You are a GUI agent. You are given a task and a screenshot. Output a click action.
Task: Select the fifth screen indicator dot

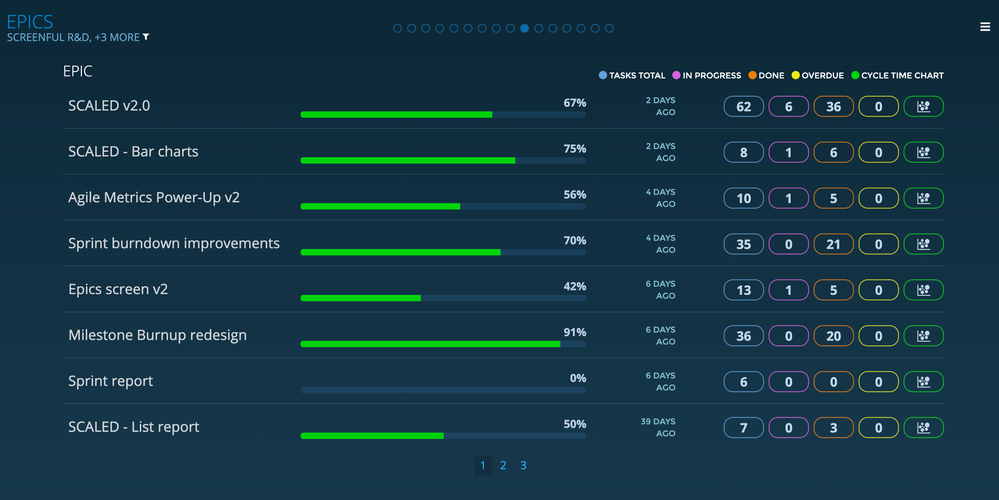click(x=454, y=28)
